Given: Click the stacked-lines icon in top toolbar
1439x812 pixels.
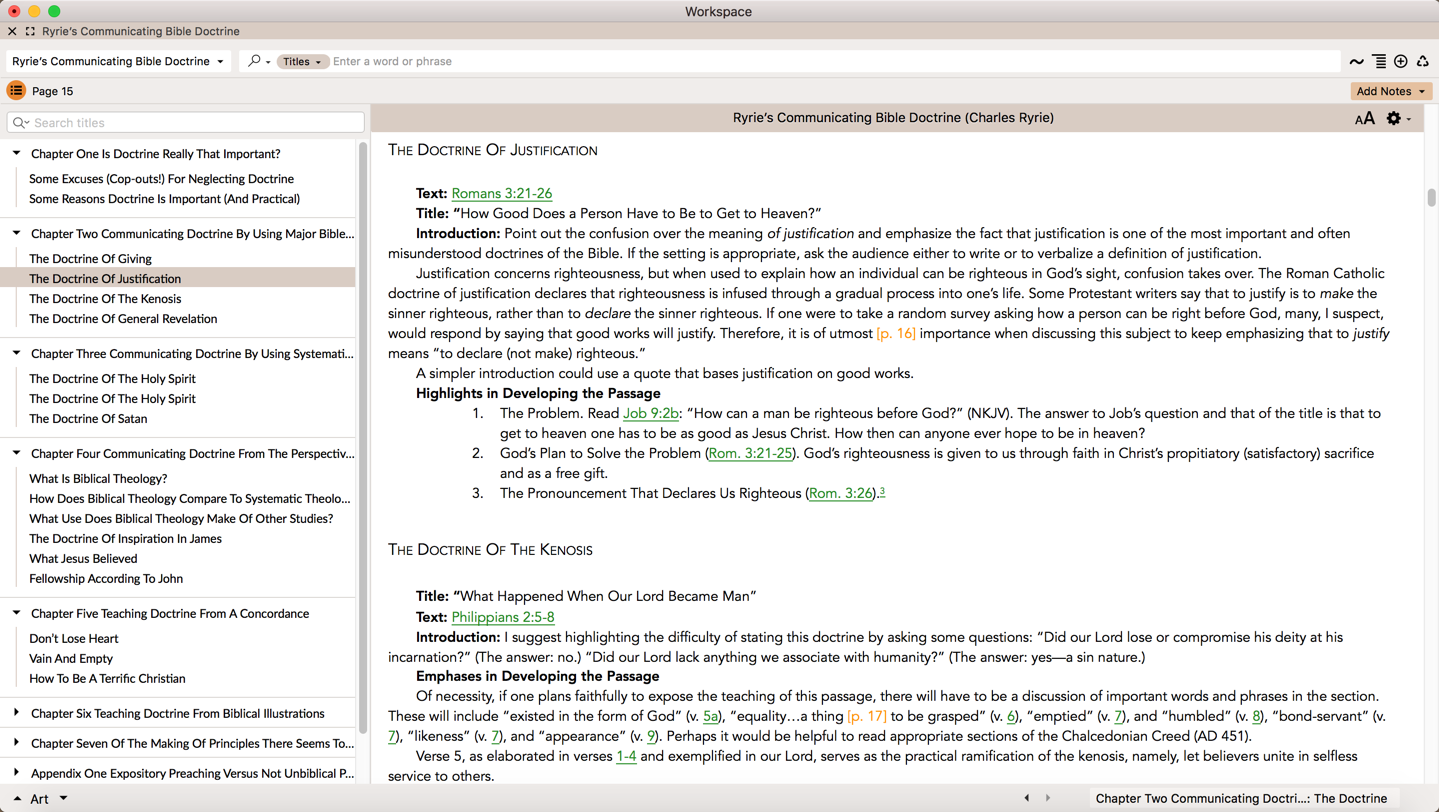Looking at the screenshot, I should pos(1379,62).
